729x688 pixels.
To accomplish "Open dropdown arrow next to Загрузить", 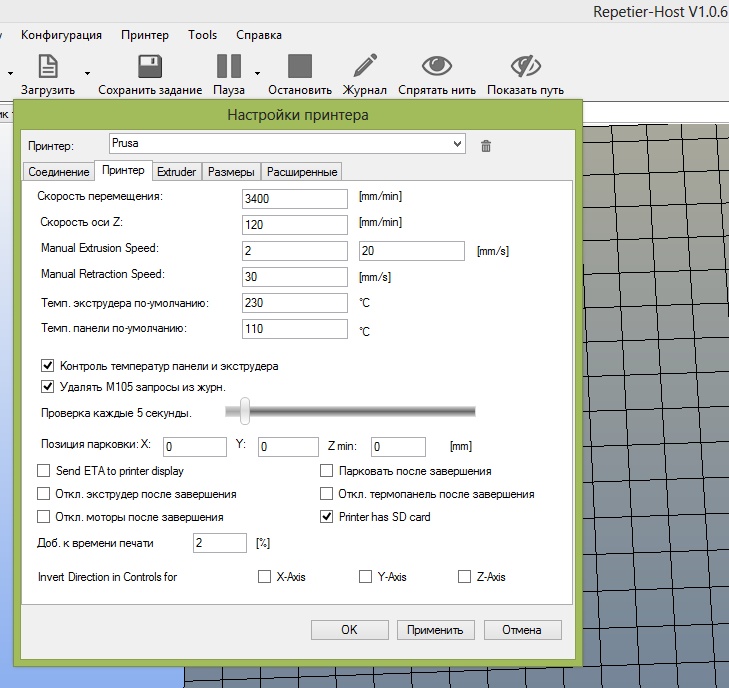I will click(x=87, y=73).
